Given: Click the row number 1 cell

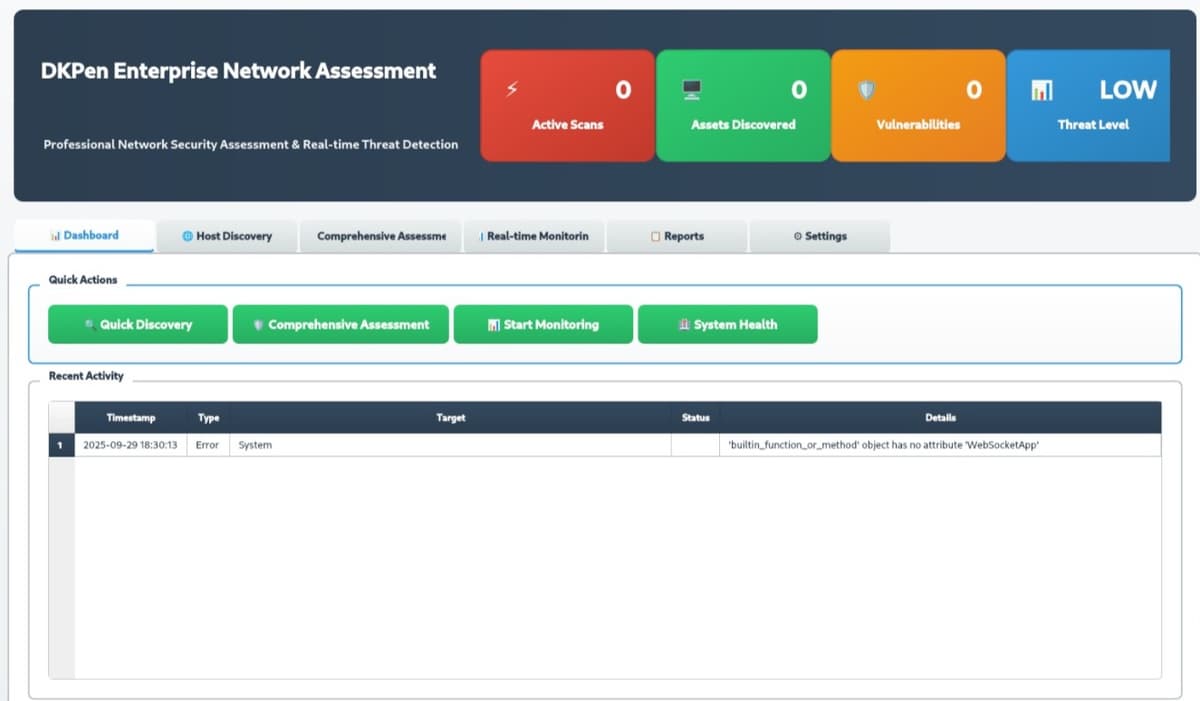Looking at the screenshot, I should coord(60,444).
